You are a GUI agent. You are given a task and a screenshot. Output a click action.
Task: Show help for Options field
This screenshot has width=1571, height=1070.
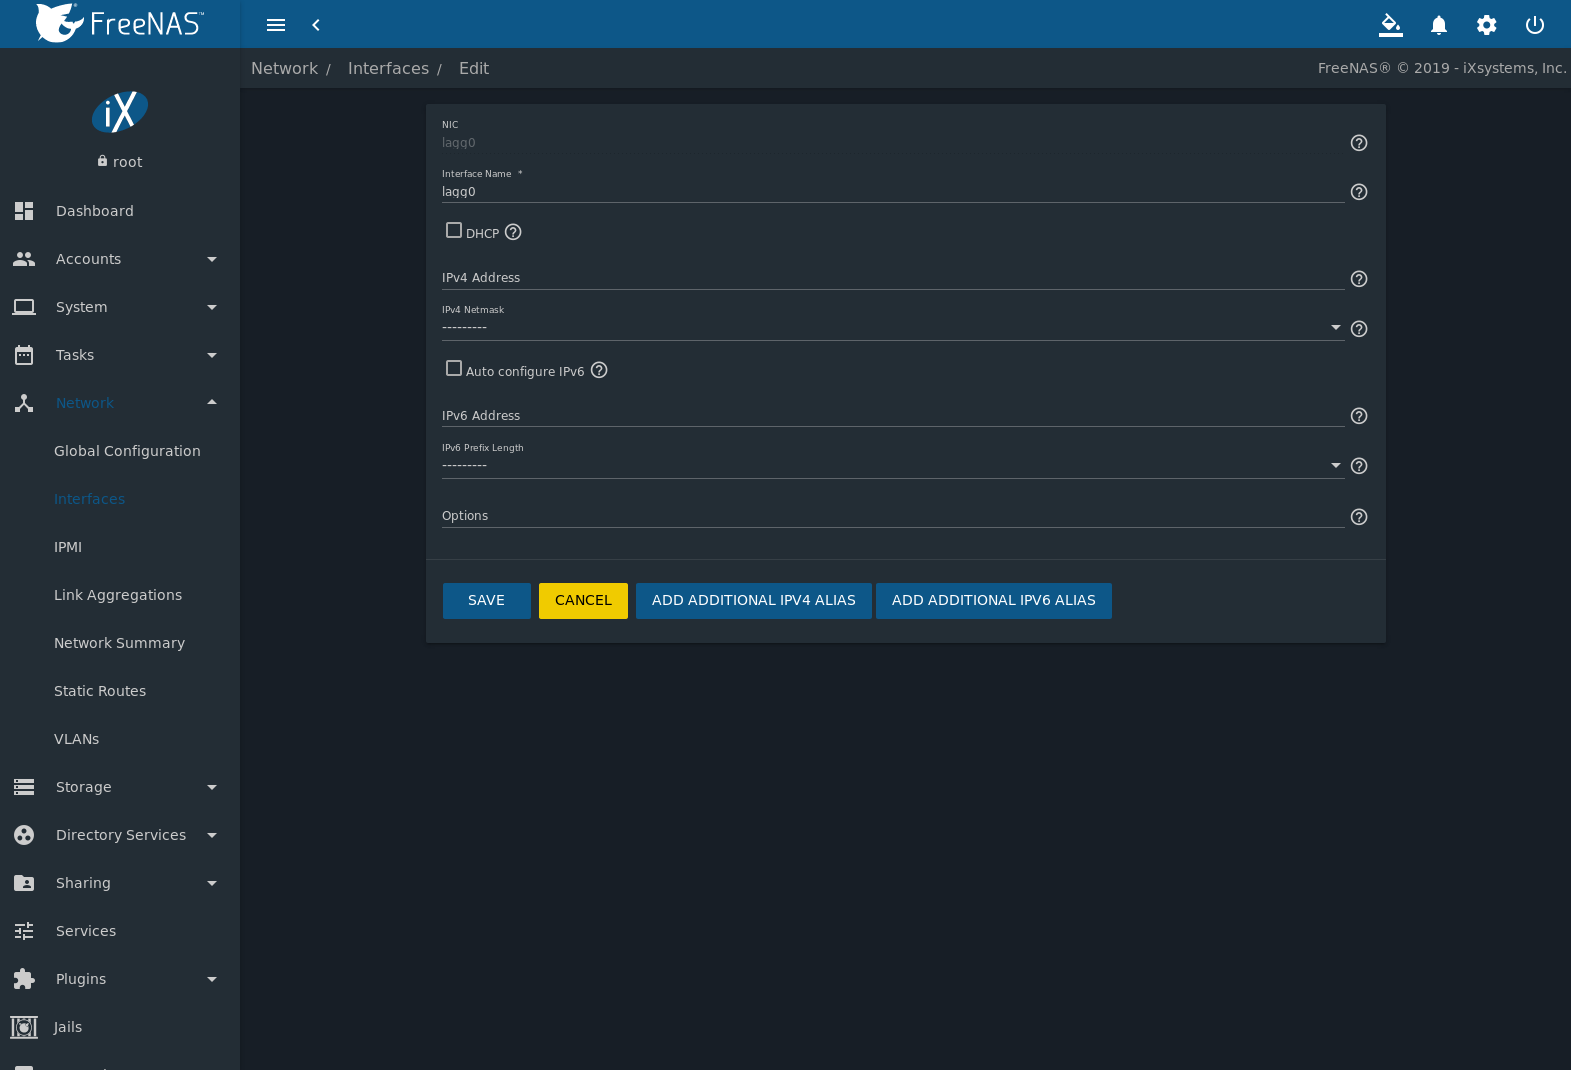pyautogui.click(x=1359, y=517)
